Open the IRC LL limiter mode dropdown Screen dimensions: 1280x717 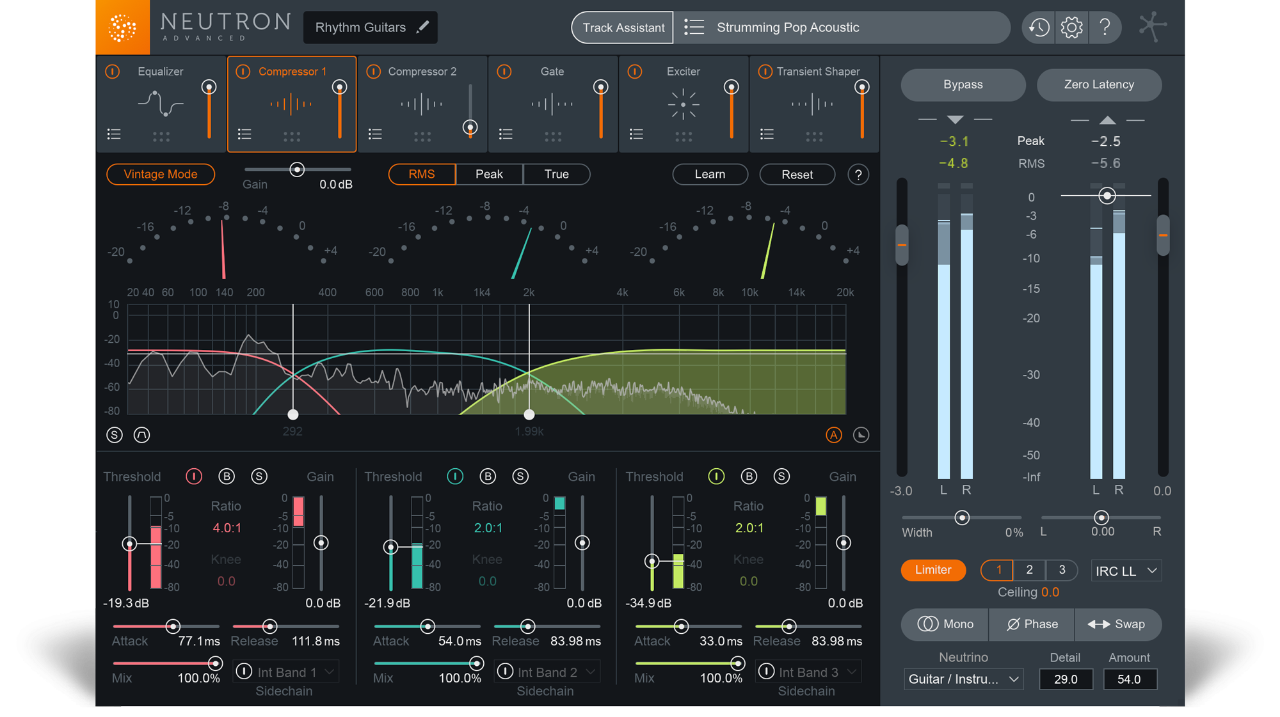click(1126, 570)
